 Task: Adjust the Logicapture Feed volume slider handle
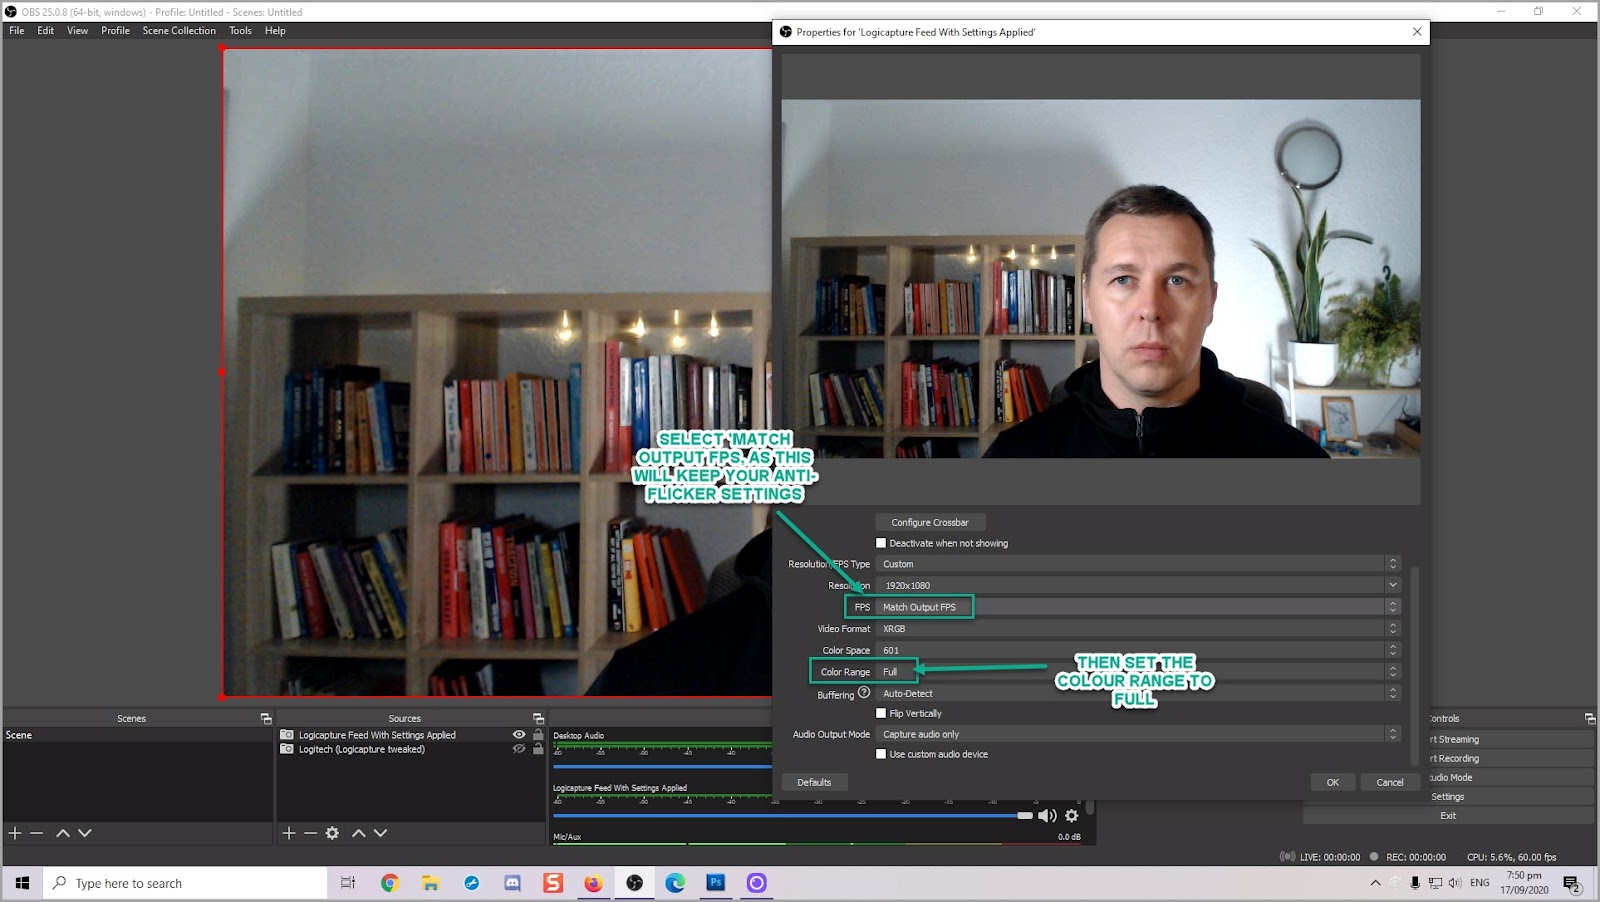click(x=1025, y=816)
